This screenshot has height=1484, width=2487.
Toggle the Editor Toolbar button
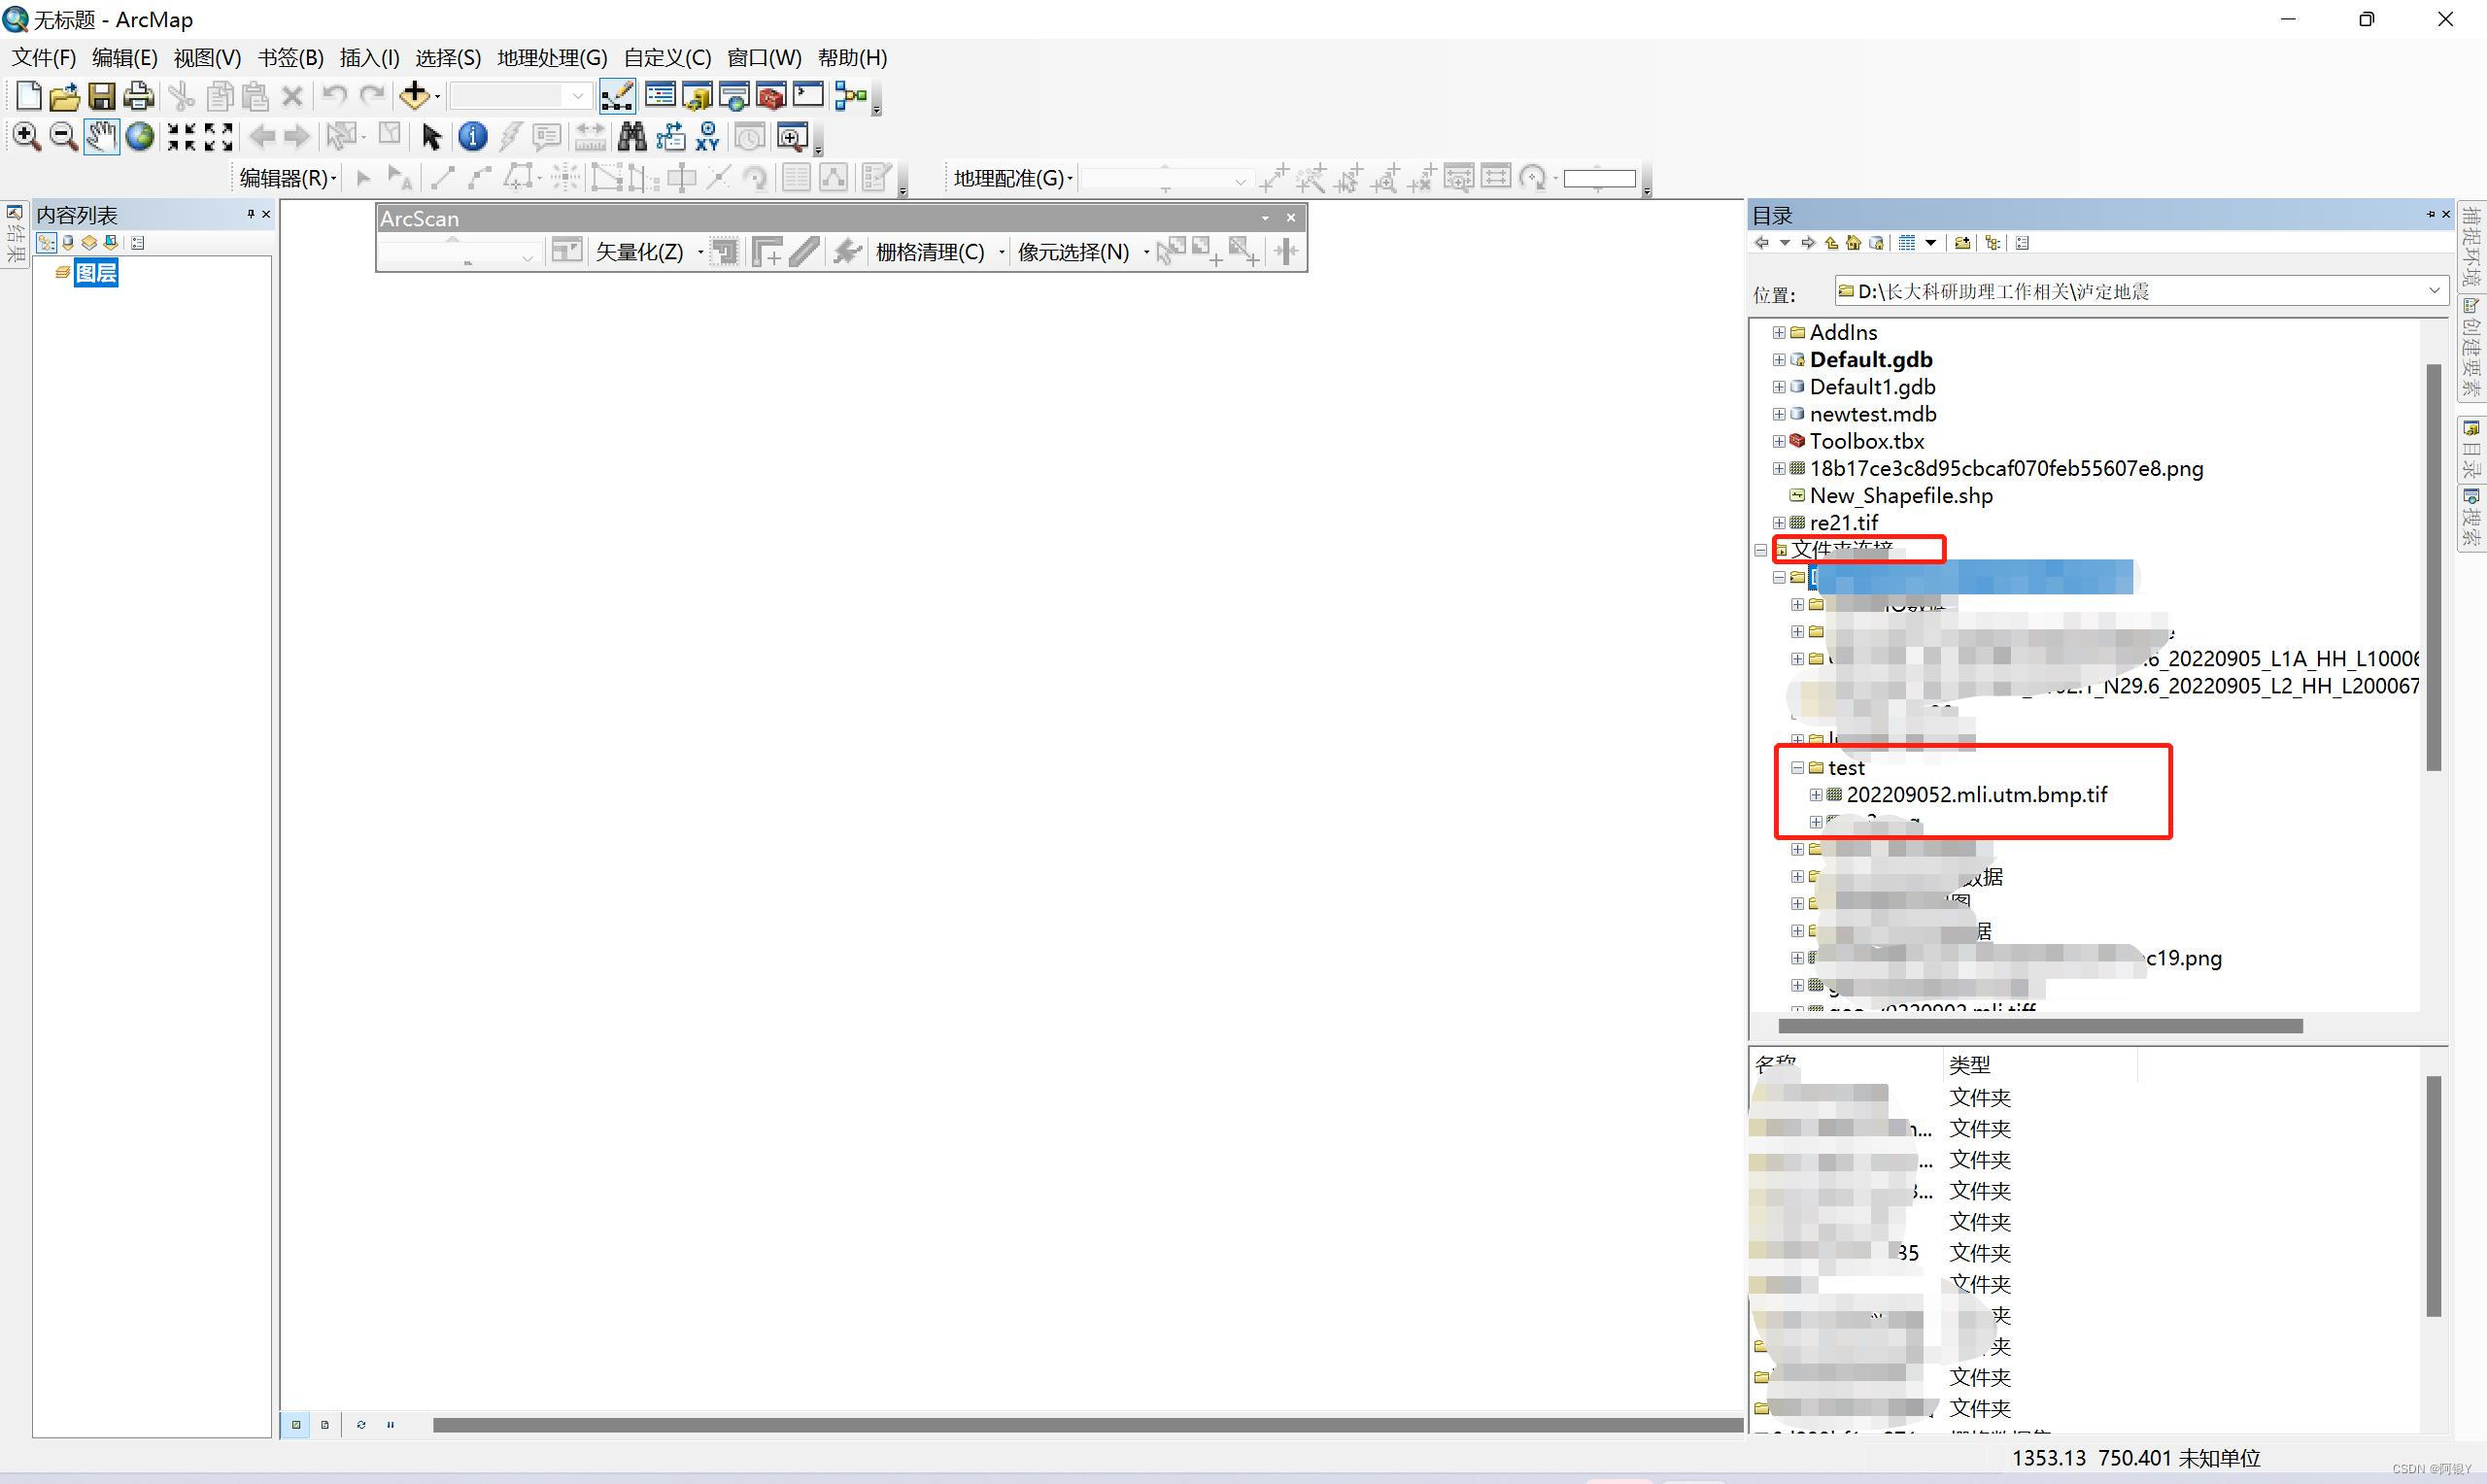[x=617, y=96]
